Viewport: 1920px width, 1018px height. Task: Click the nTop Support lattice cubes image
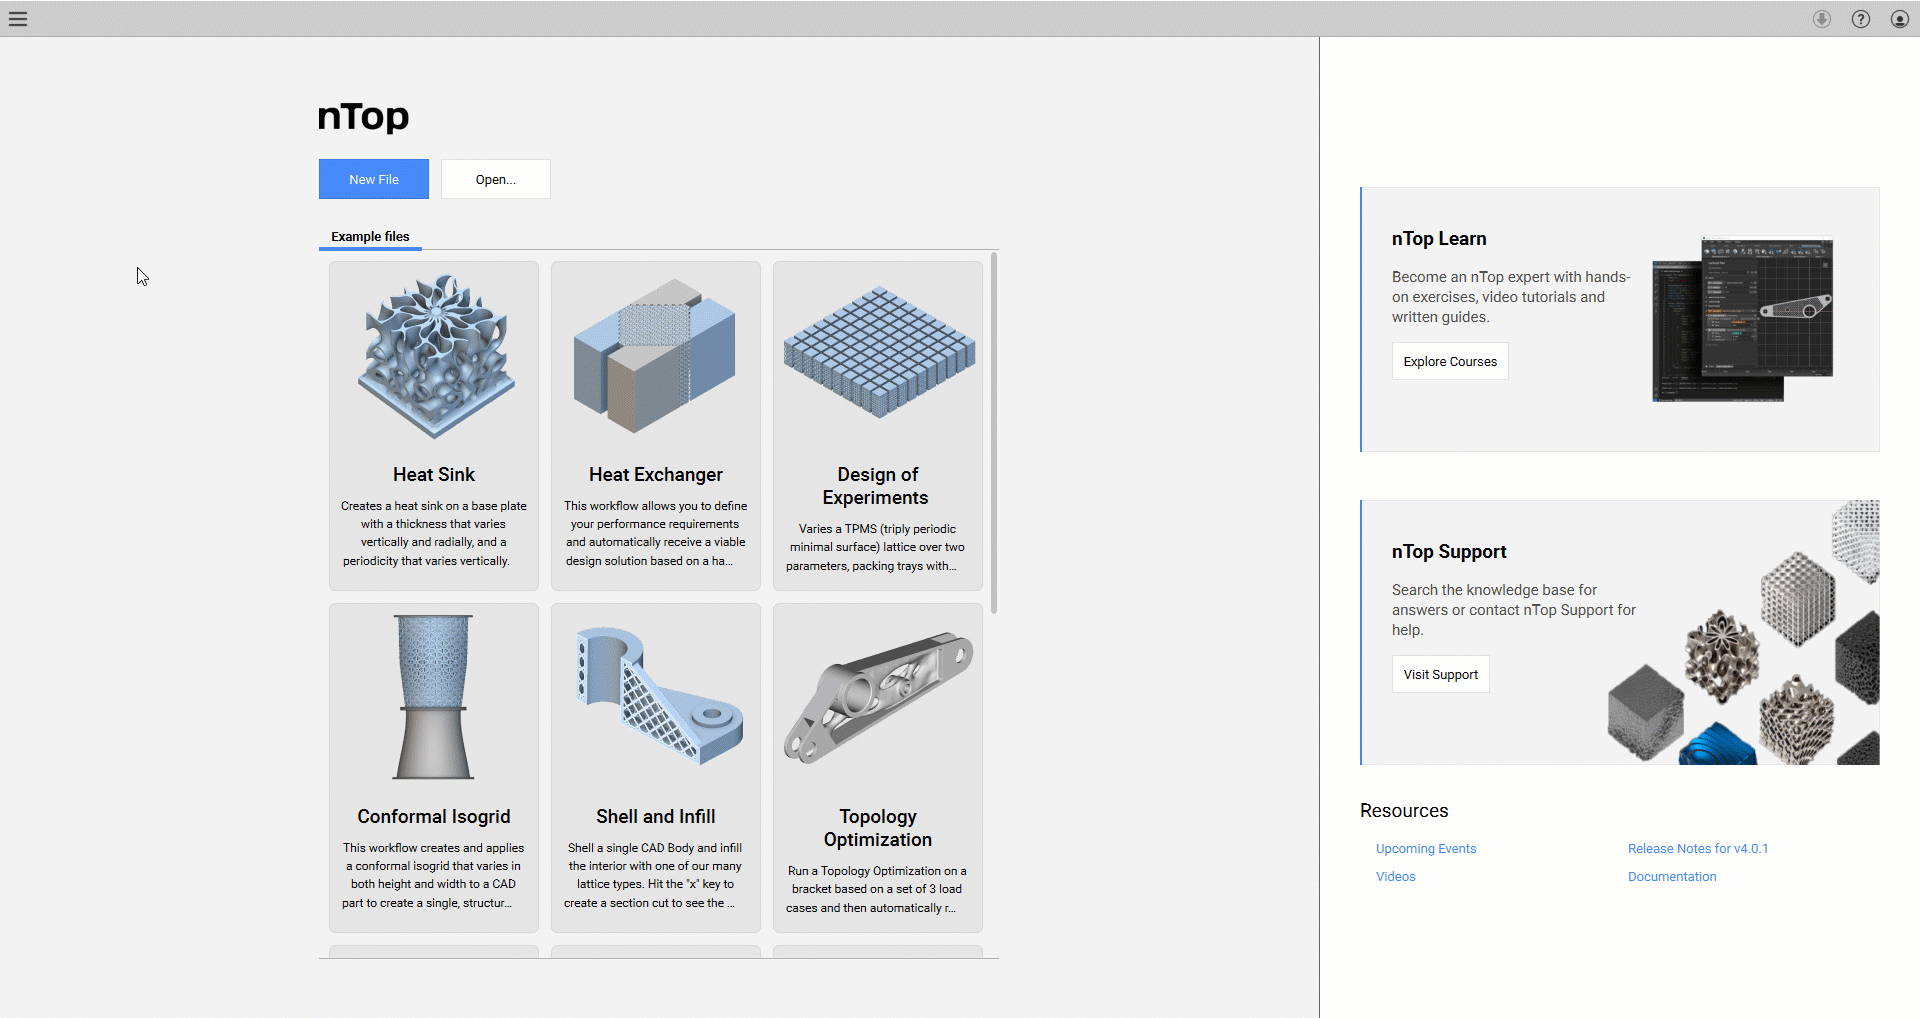click(1744, 633)
